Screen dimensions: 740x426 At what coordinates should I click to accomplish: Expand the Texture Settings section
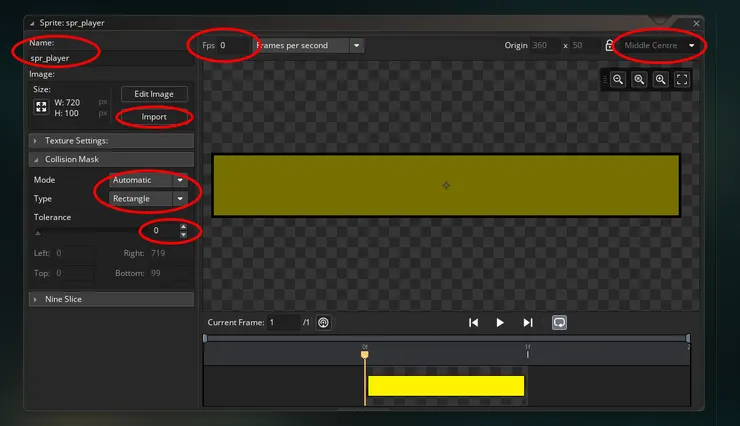pyautogui.click(x=111, y=141)
